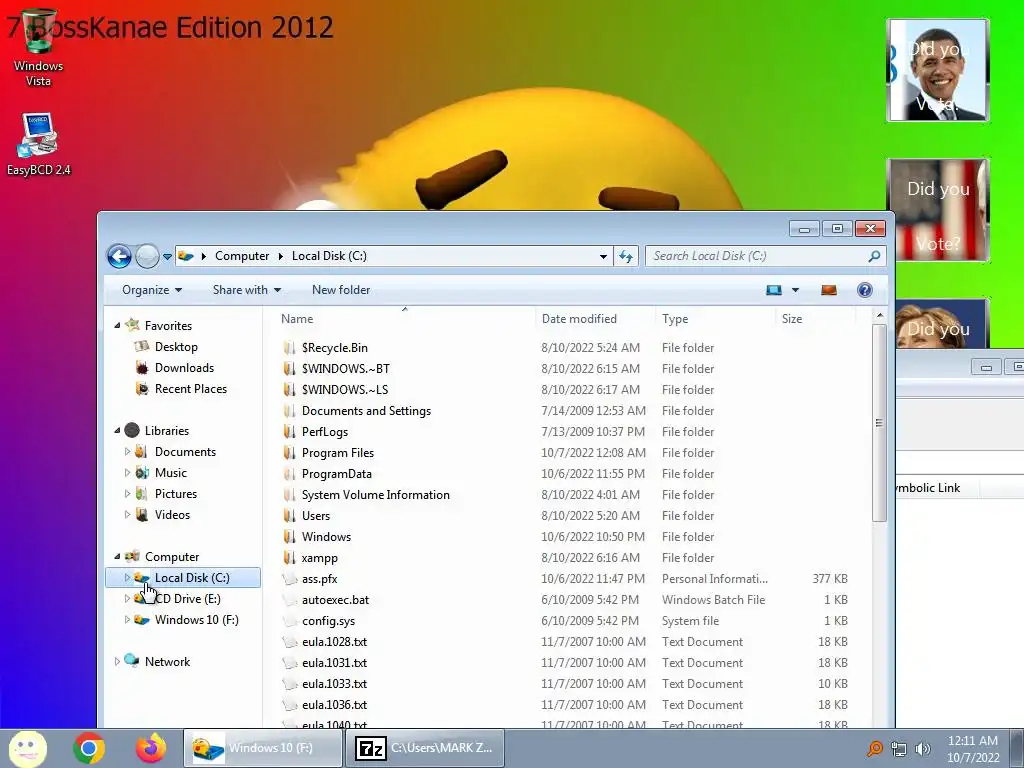Click the Local Disk (C:) breadcrumb segment
Screen dimensions: 1024x768
click(x=329, y=256)
